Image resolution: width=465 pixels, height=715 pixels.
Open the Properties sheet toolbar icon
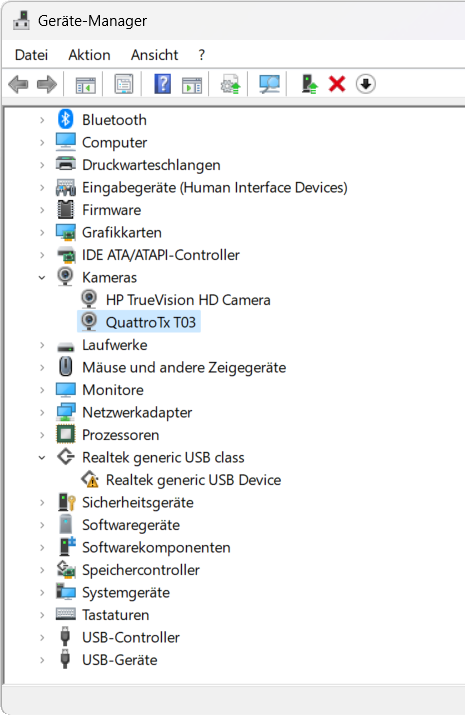click(x=124, y=84)
